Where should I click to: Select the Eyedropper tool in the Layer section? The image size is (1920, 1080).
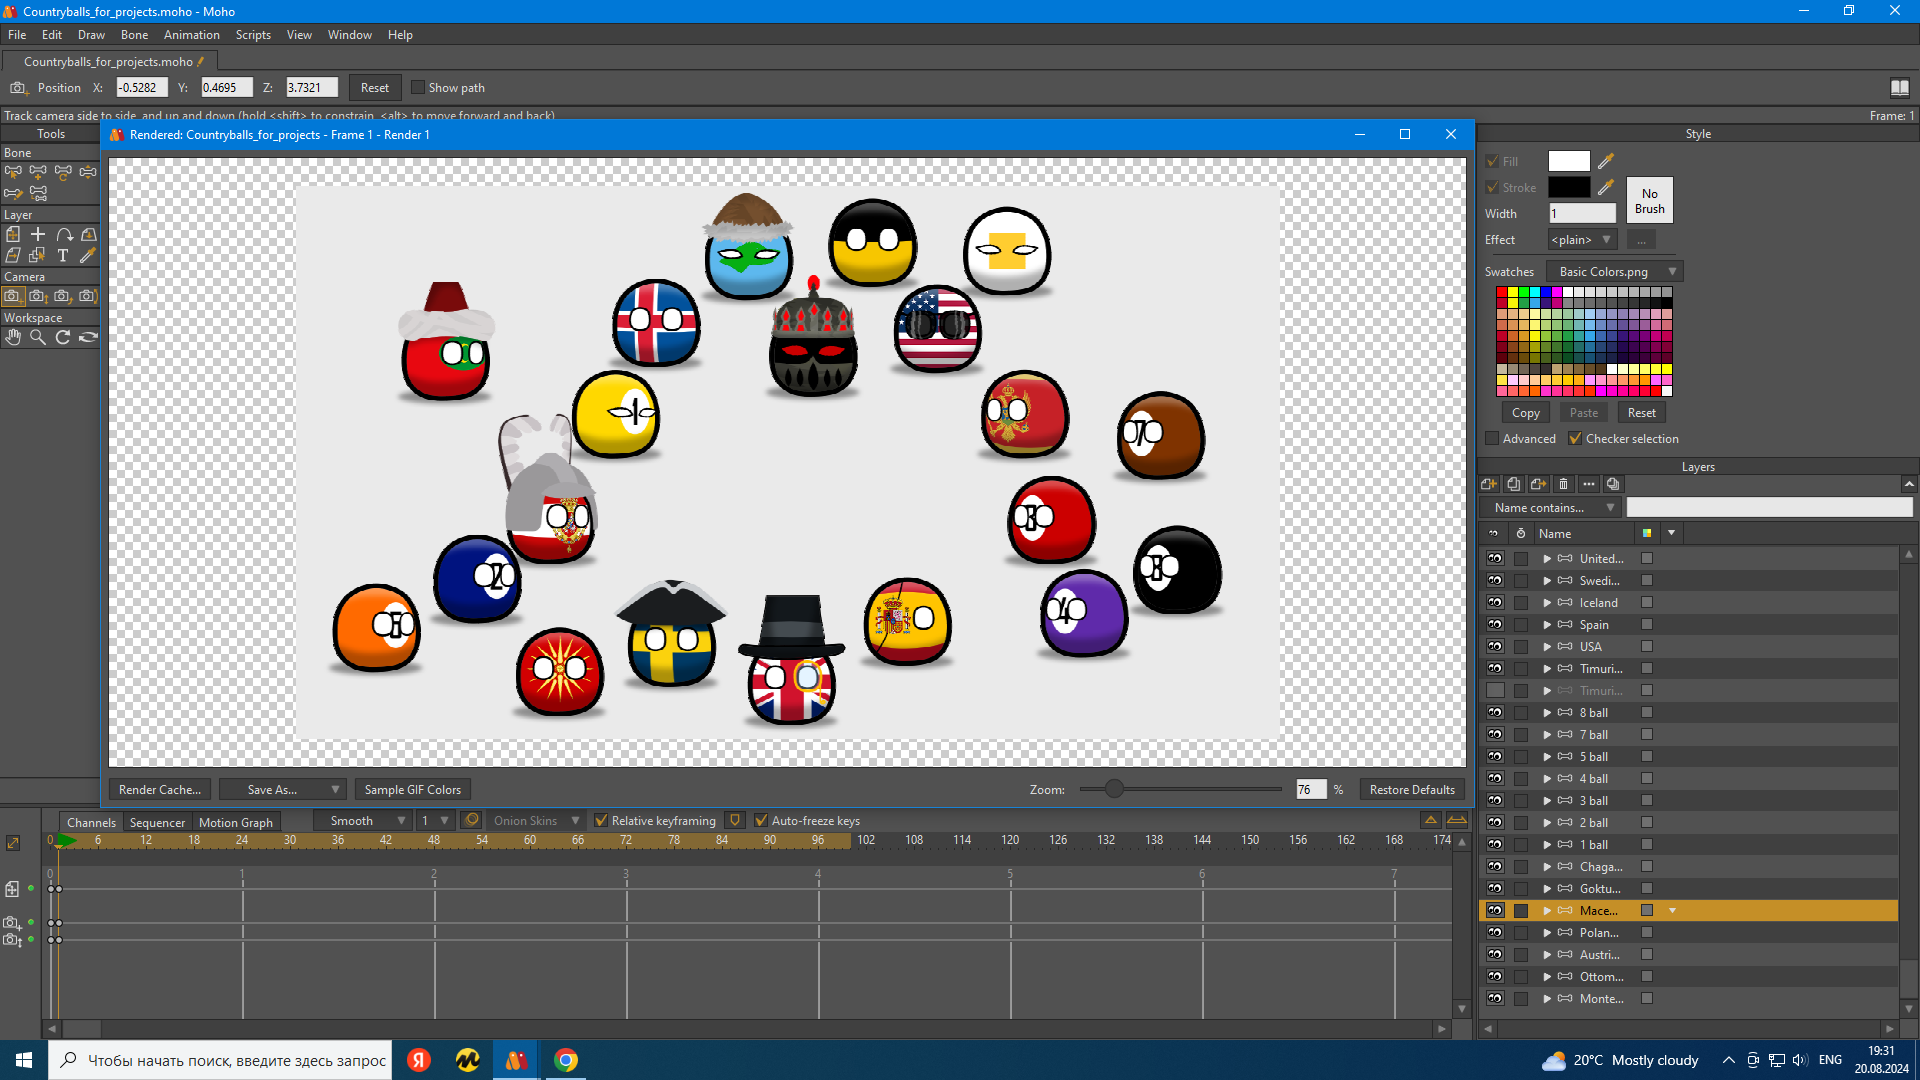coord(87,255)
